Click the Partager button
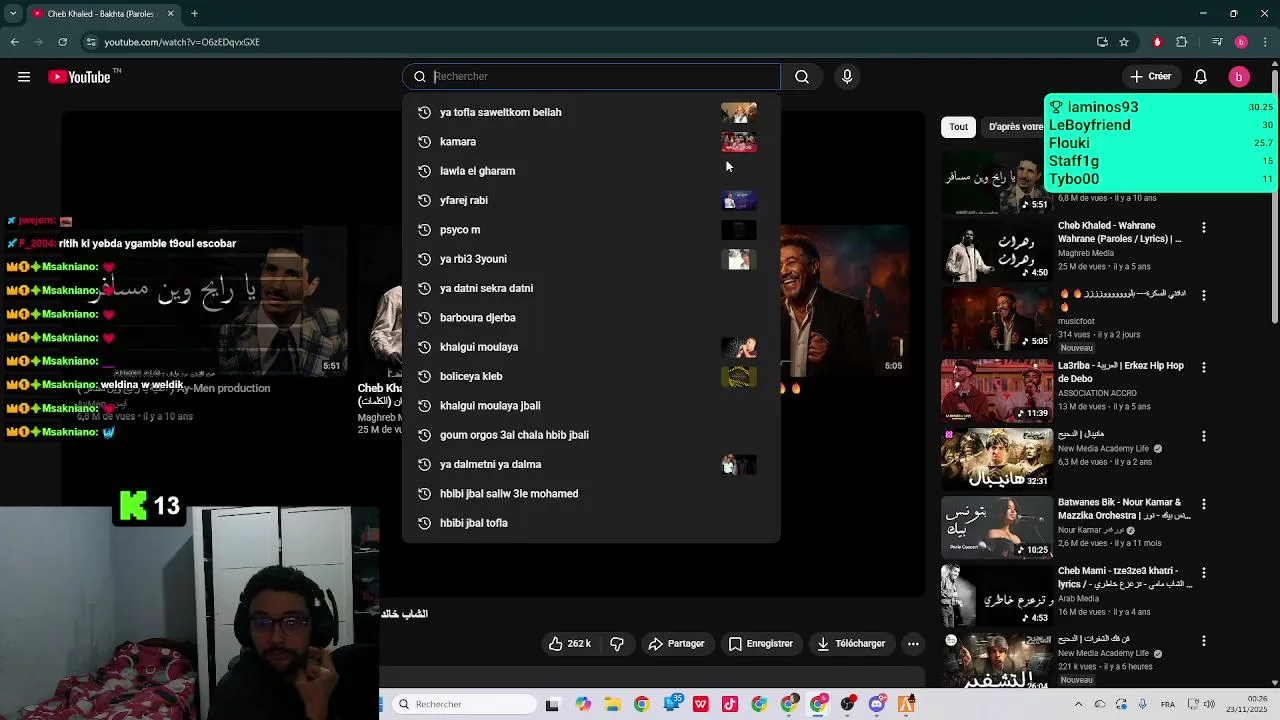The image size is (1280, 720). (x=676, y=644)
